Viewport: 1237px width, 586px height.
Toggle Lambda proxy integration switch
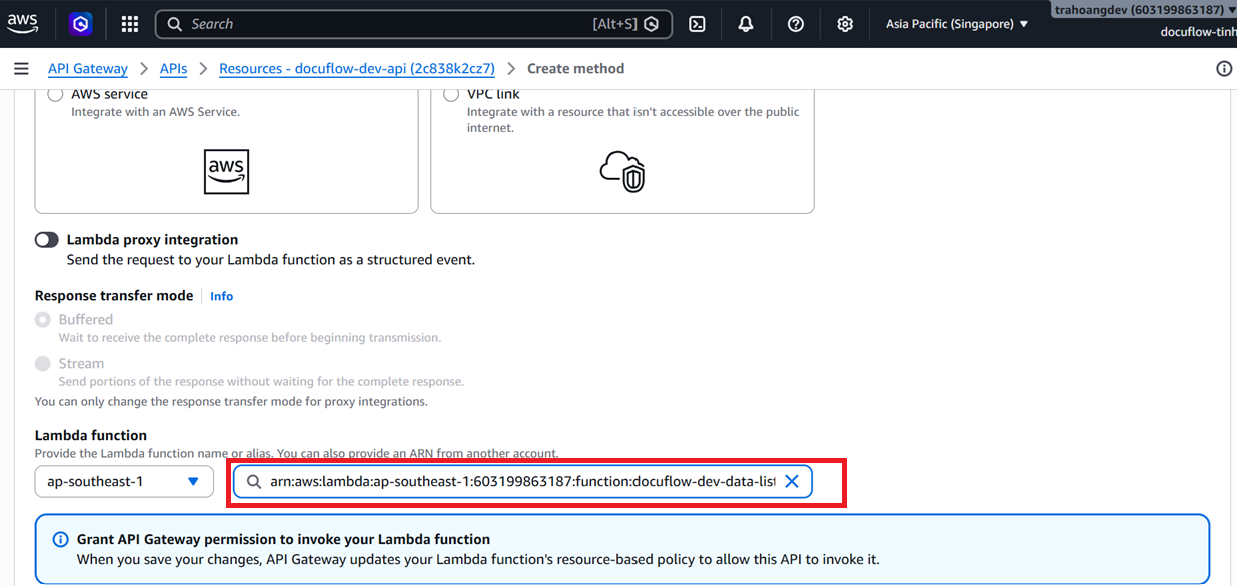[x=47, y=240]
